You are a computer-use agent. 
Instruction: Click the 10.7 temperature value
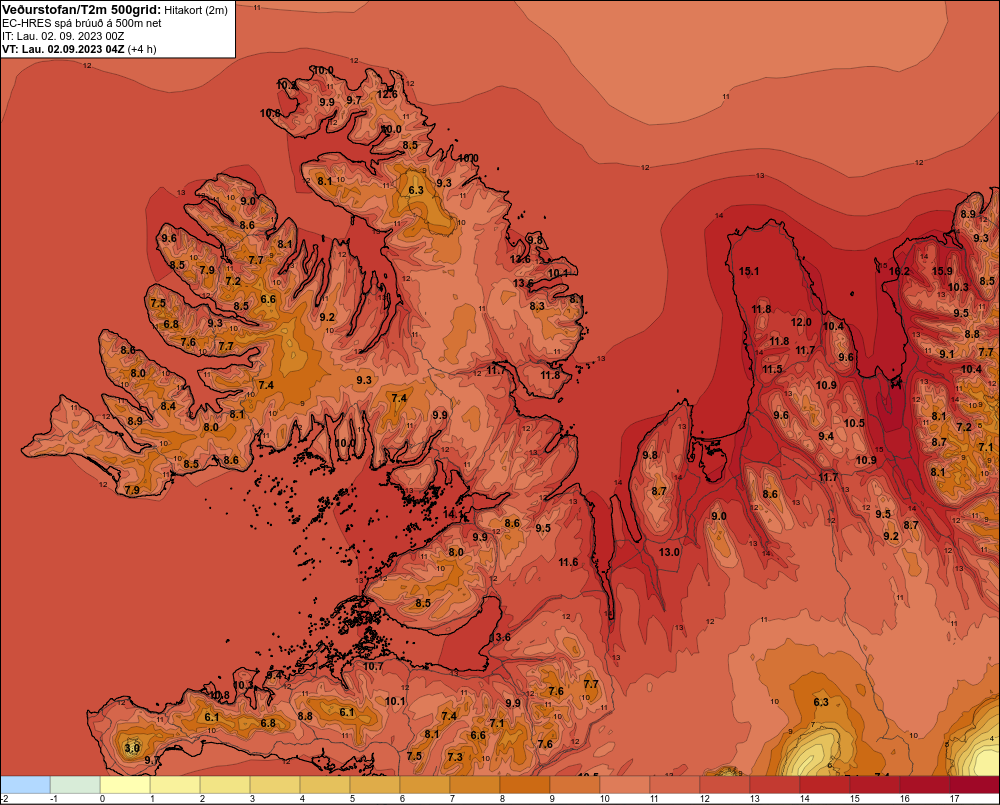click(373, 666)
